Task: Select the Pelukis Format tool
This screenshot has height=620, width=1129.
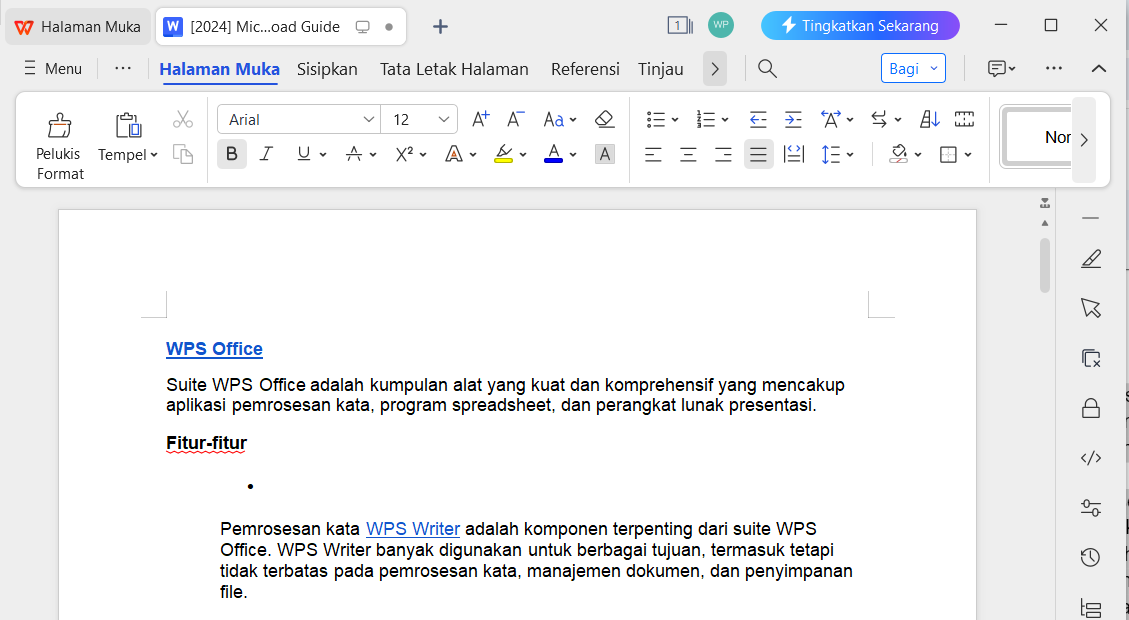Action: coord(58,140)
